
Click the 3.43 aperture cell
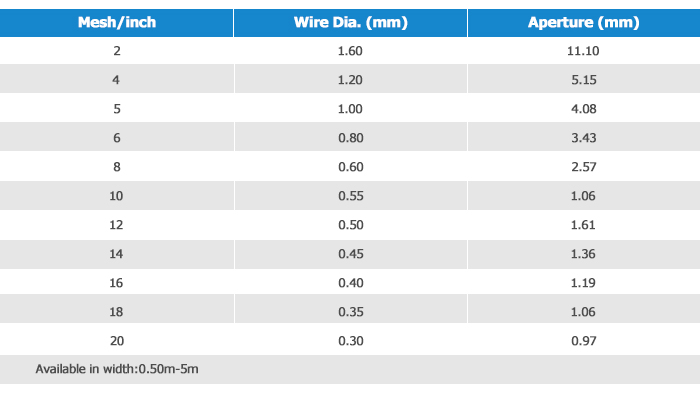pos(584,137)
